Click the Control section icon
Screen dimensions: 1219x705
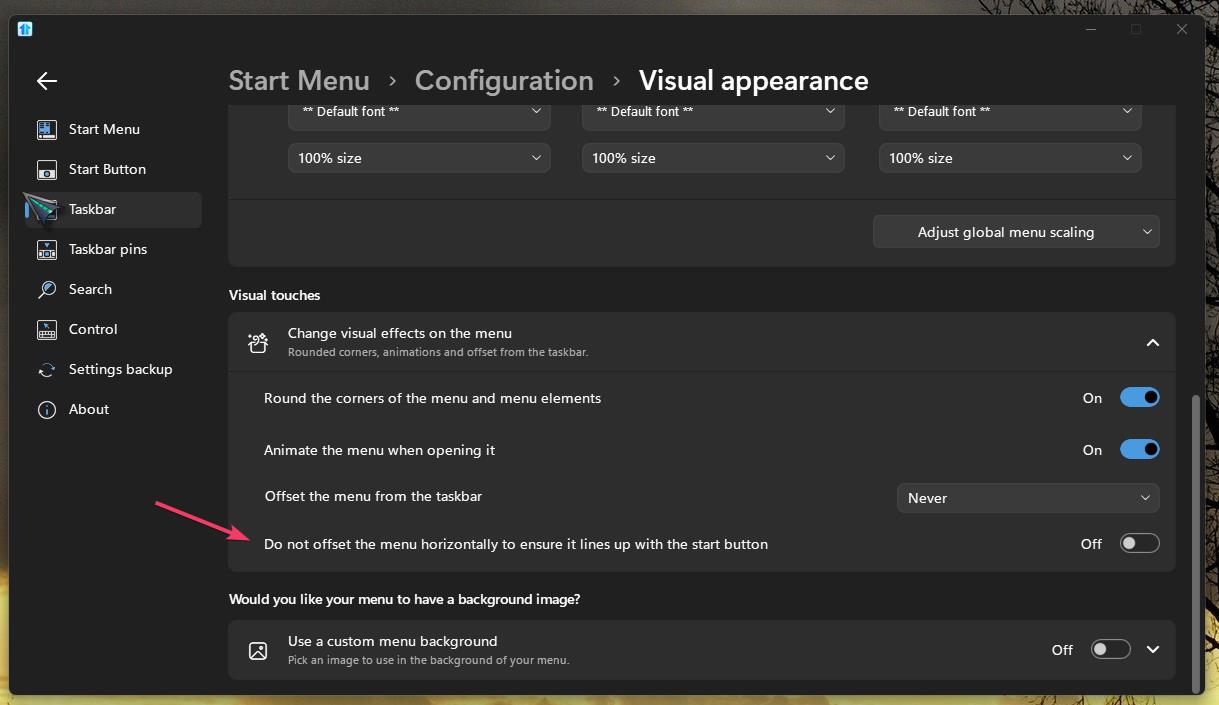point(47,330)
